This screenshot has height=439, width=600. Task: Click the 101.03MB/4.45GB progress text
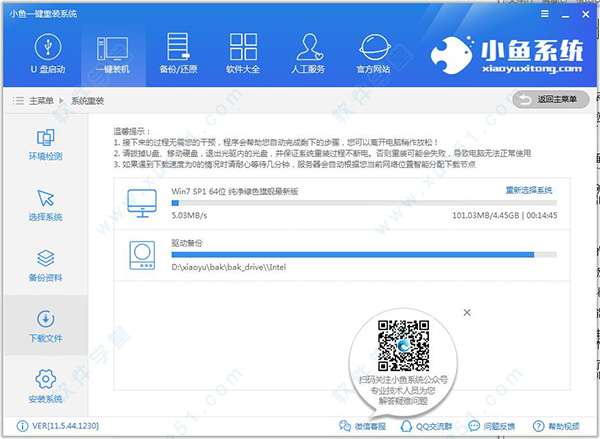pyautogui.click(x=486, y=215)
